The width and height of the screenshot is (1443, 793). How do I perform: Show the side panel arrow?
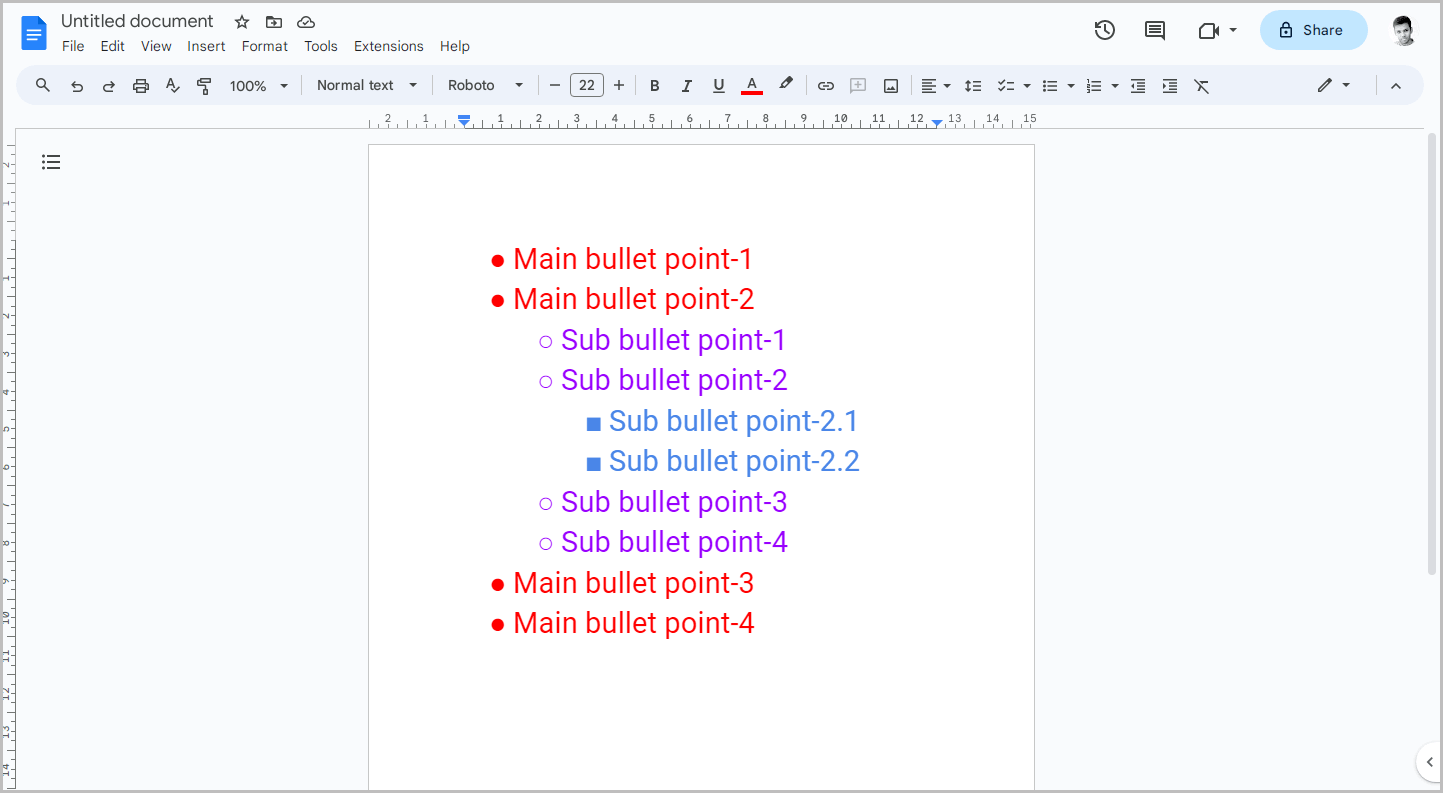click(1429, 762)
